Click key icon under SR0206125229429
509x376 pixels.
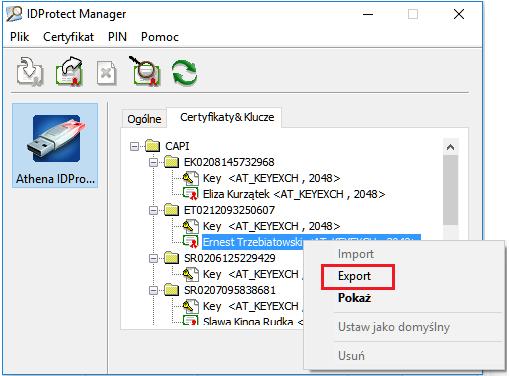pos(191,274)
